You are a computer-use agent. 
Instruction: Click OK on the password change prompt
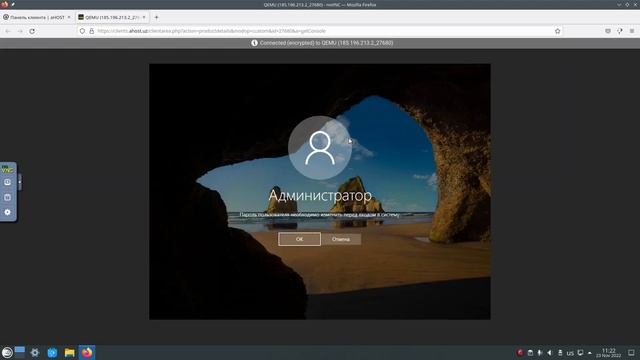(299, 239)
